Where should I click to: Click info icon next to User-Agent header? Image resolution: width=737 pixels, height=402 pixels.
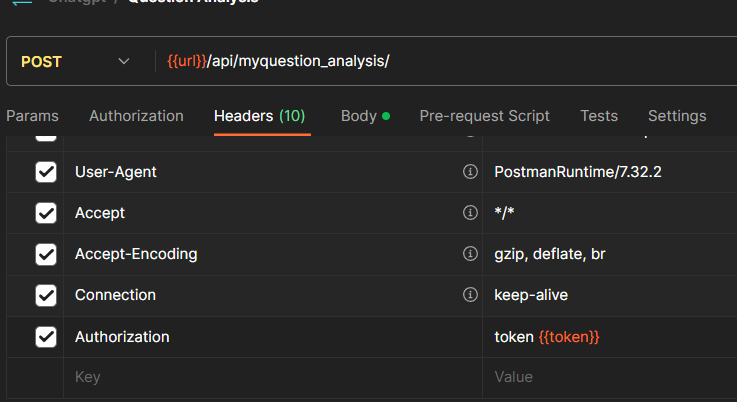coord(470,172)
